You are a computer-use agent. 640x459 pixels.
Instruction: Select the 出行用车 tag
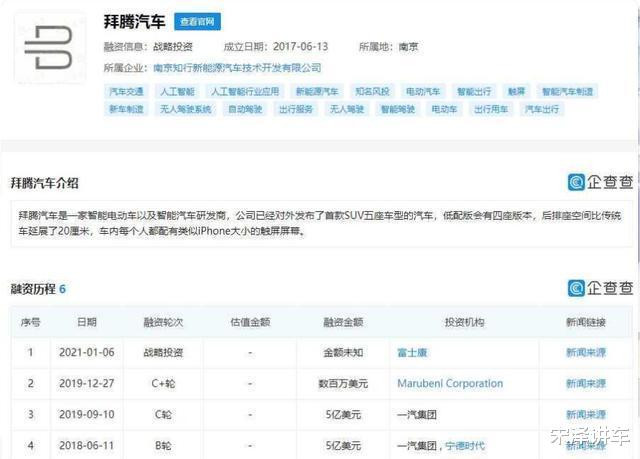click(491, 109)
